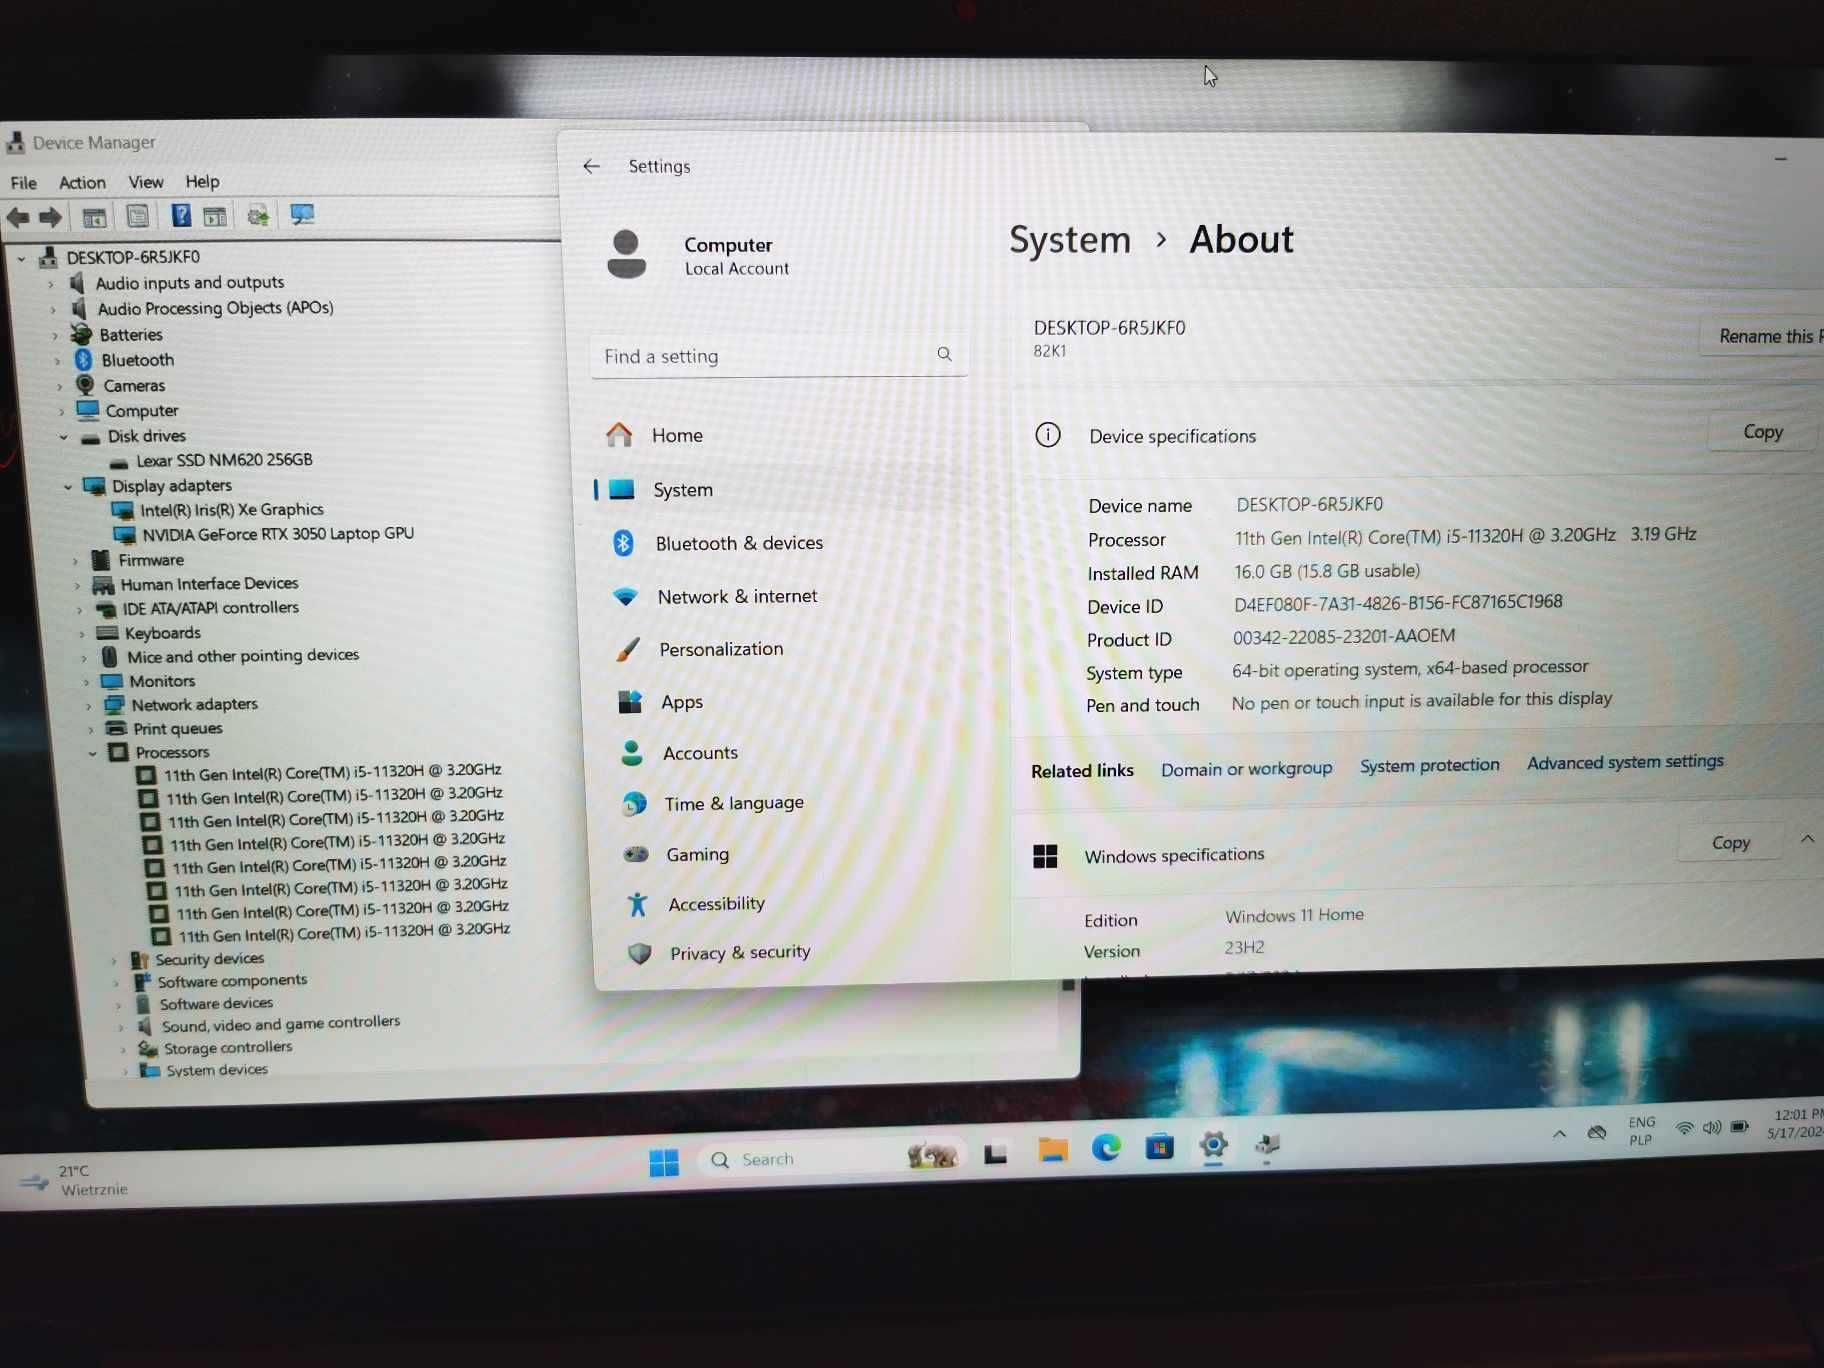This screenshot has width=1824, height=1368.
Task: Open Advanced system settings link
Action: [x=1625, y=762]
